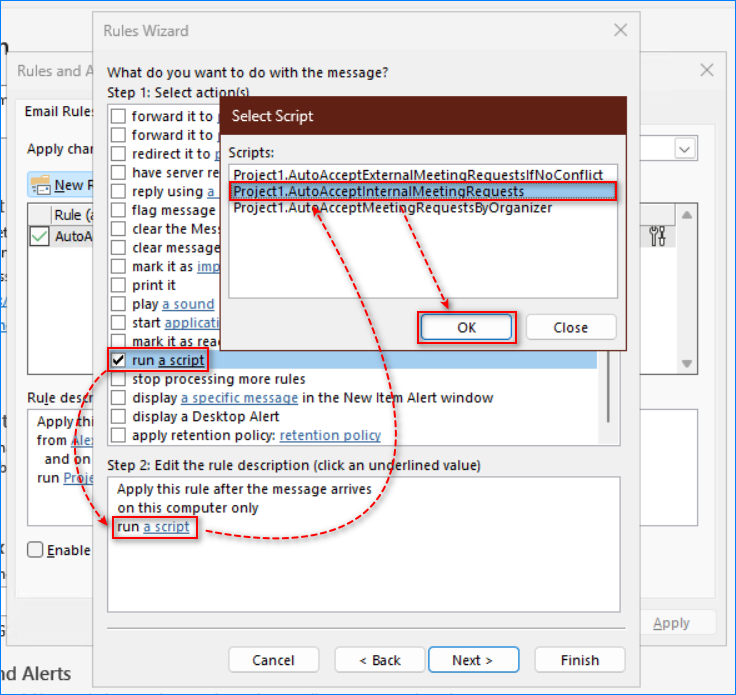This screenshot has height=695, width=736.
Task: Check the 'flag message' checkbox
Action: (118, 210)
